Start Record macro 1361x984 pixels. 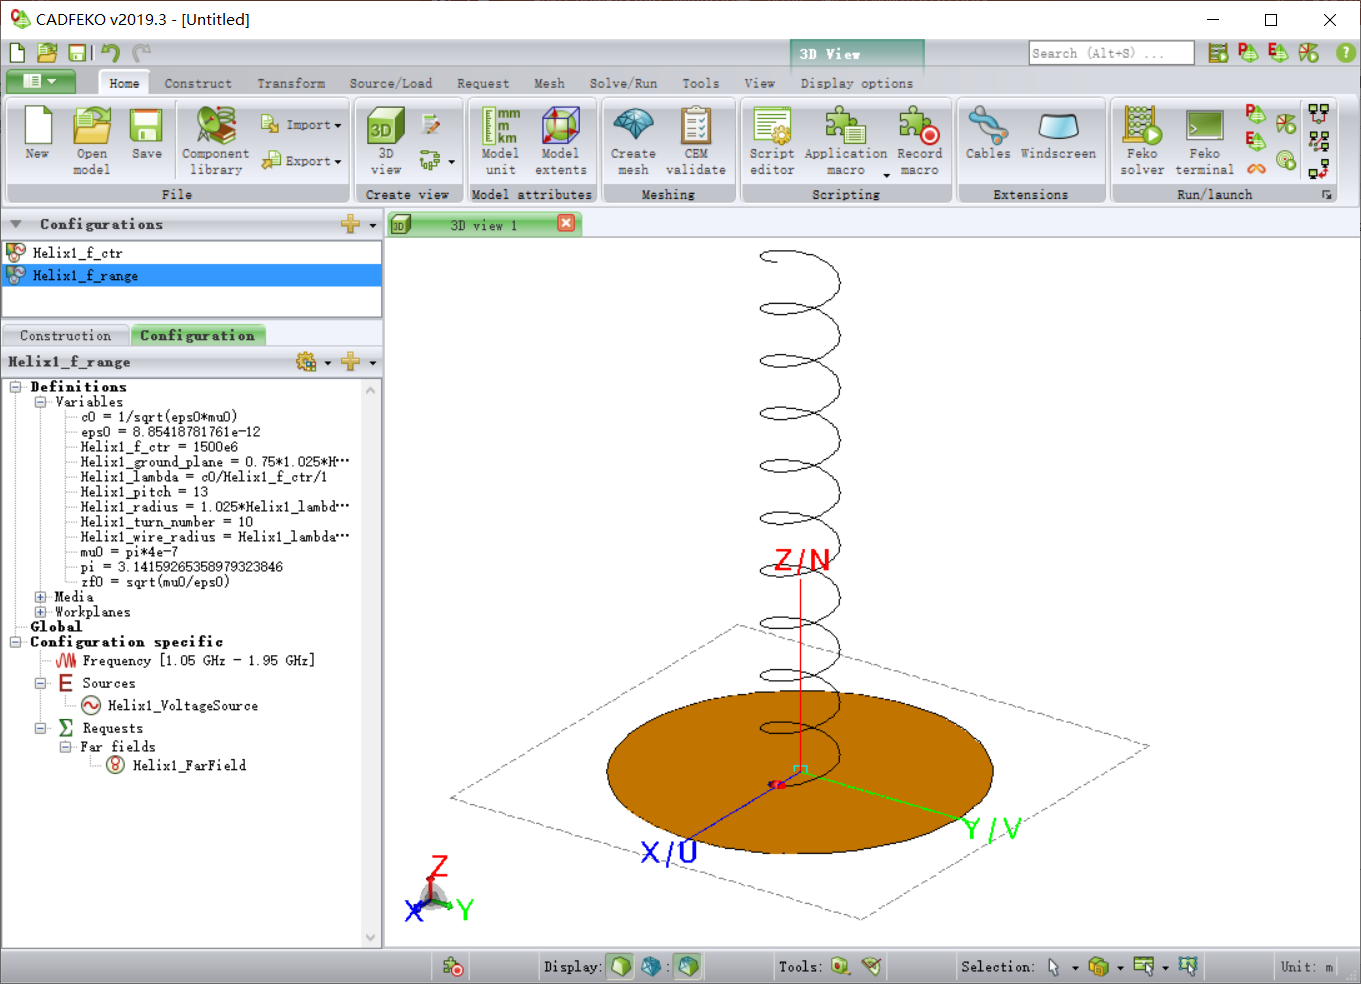point(920,141)
